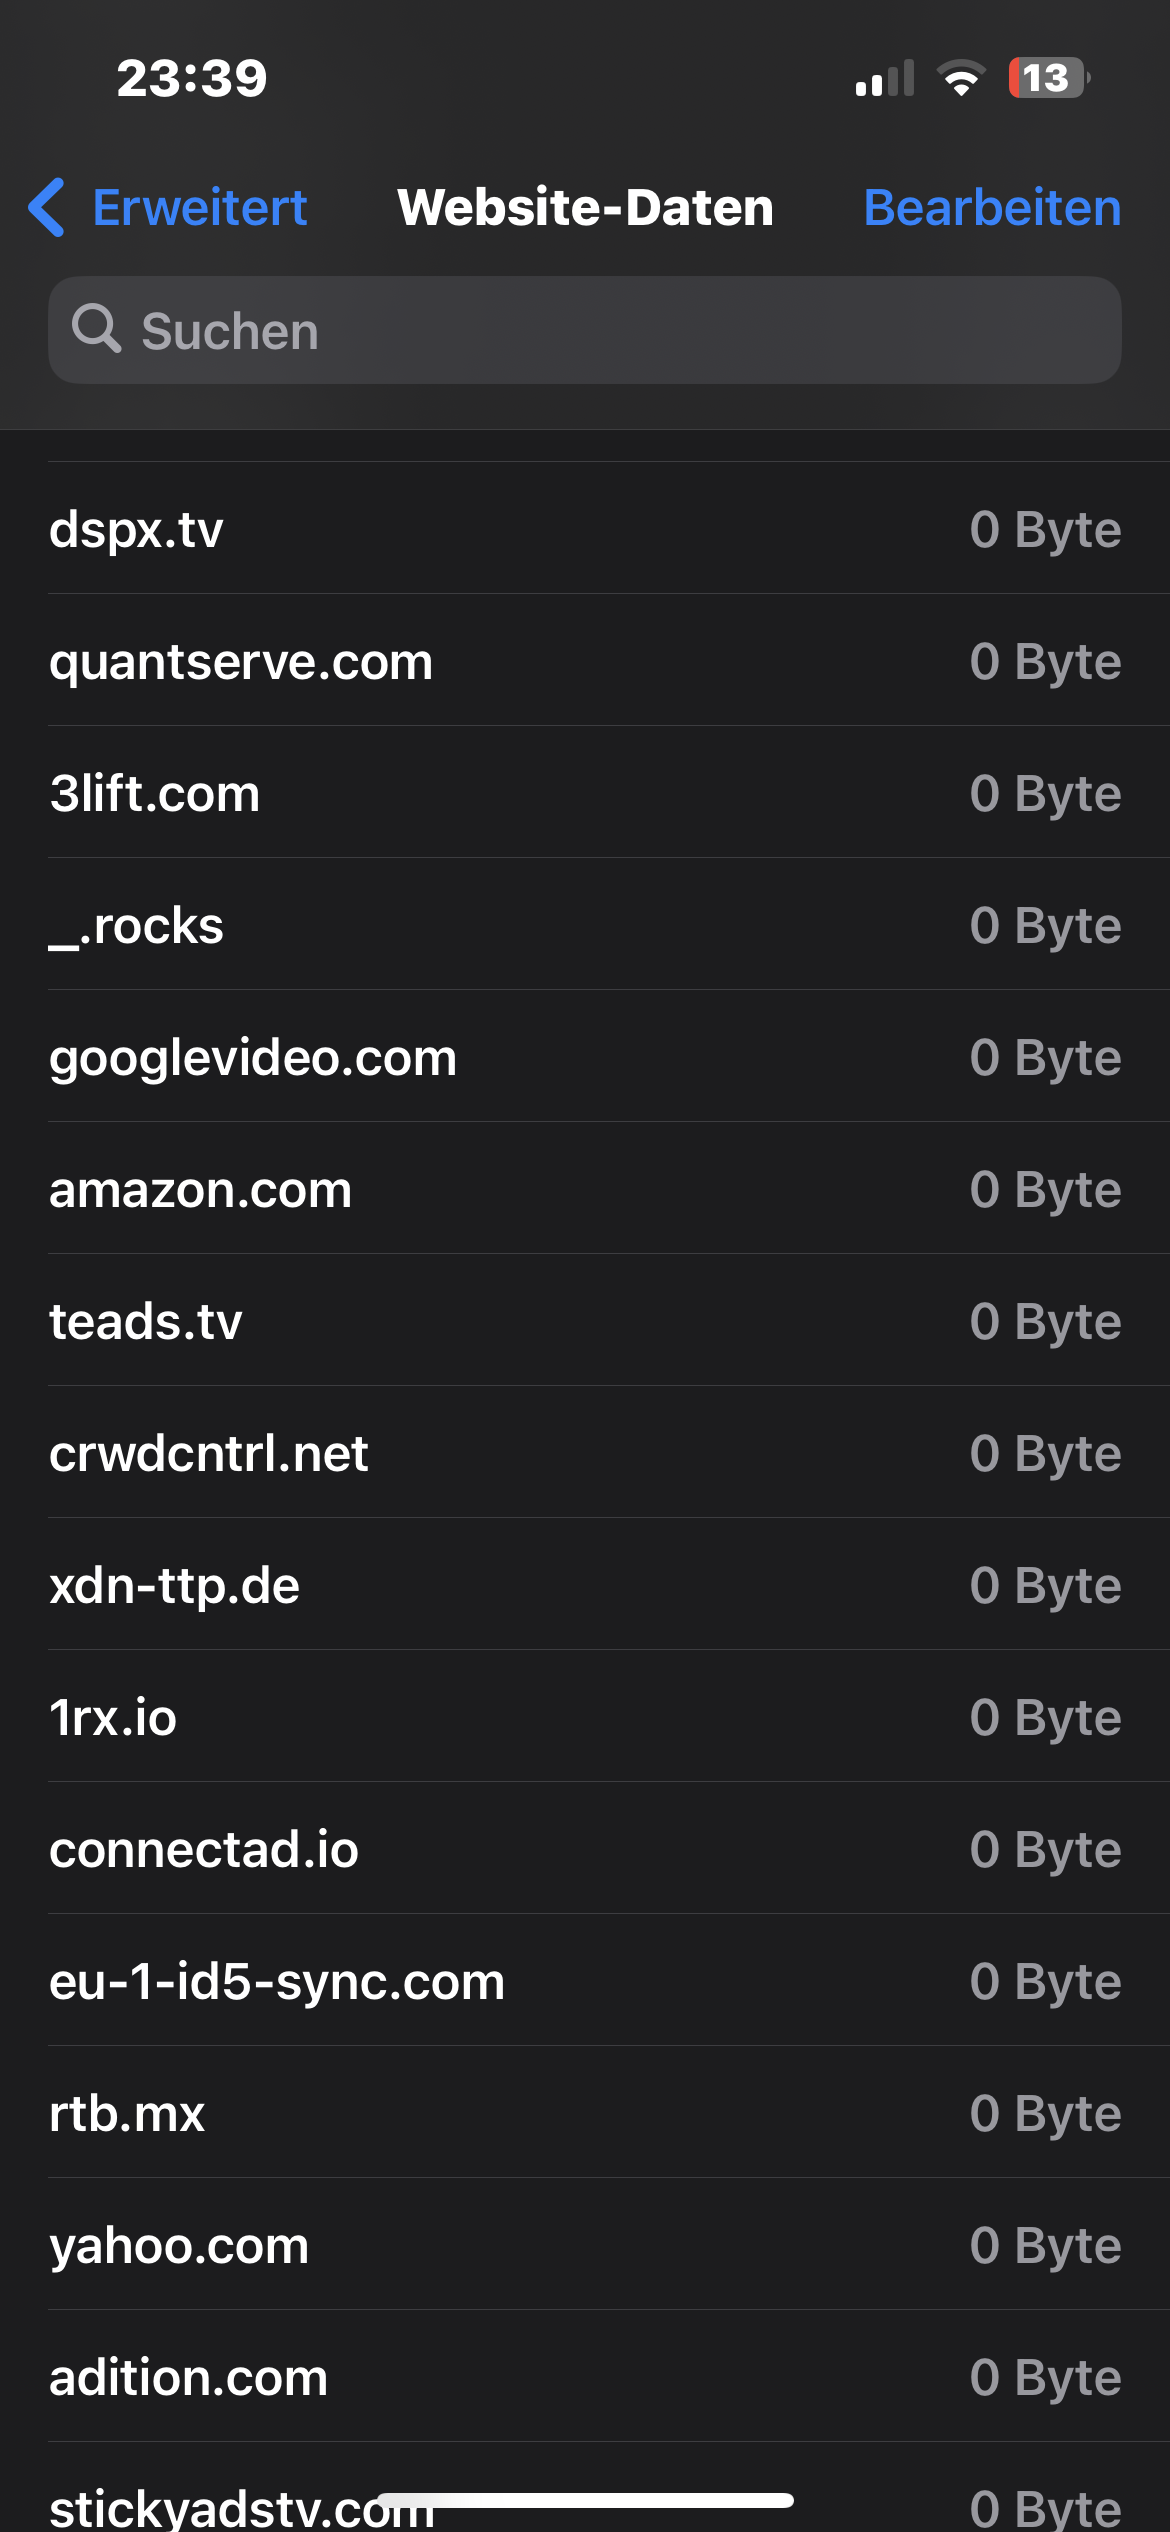Select the quantserve.com data entry
The image size is (1170, 2532).
(585, 661)
